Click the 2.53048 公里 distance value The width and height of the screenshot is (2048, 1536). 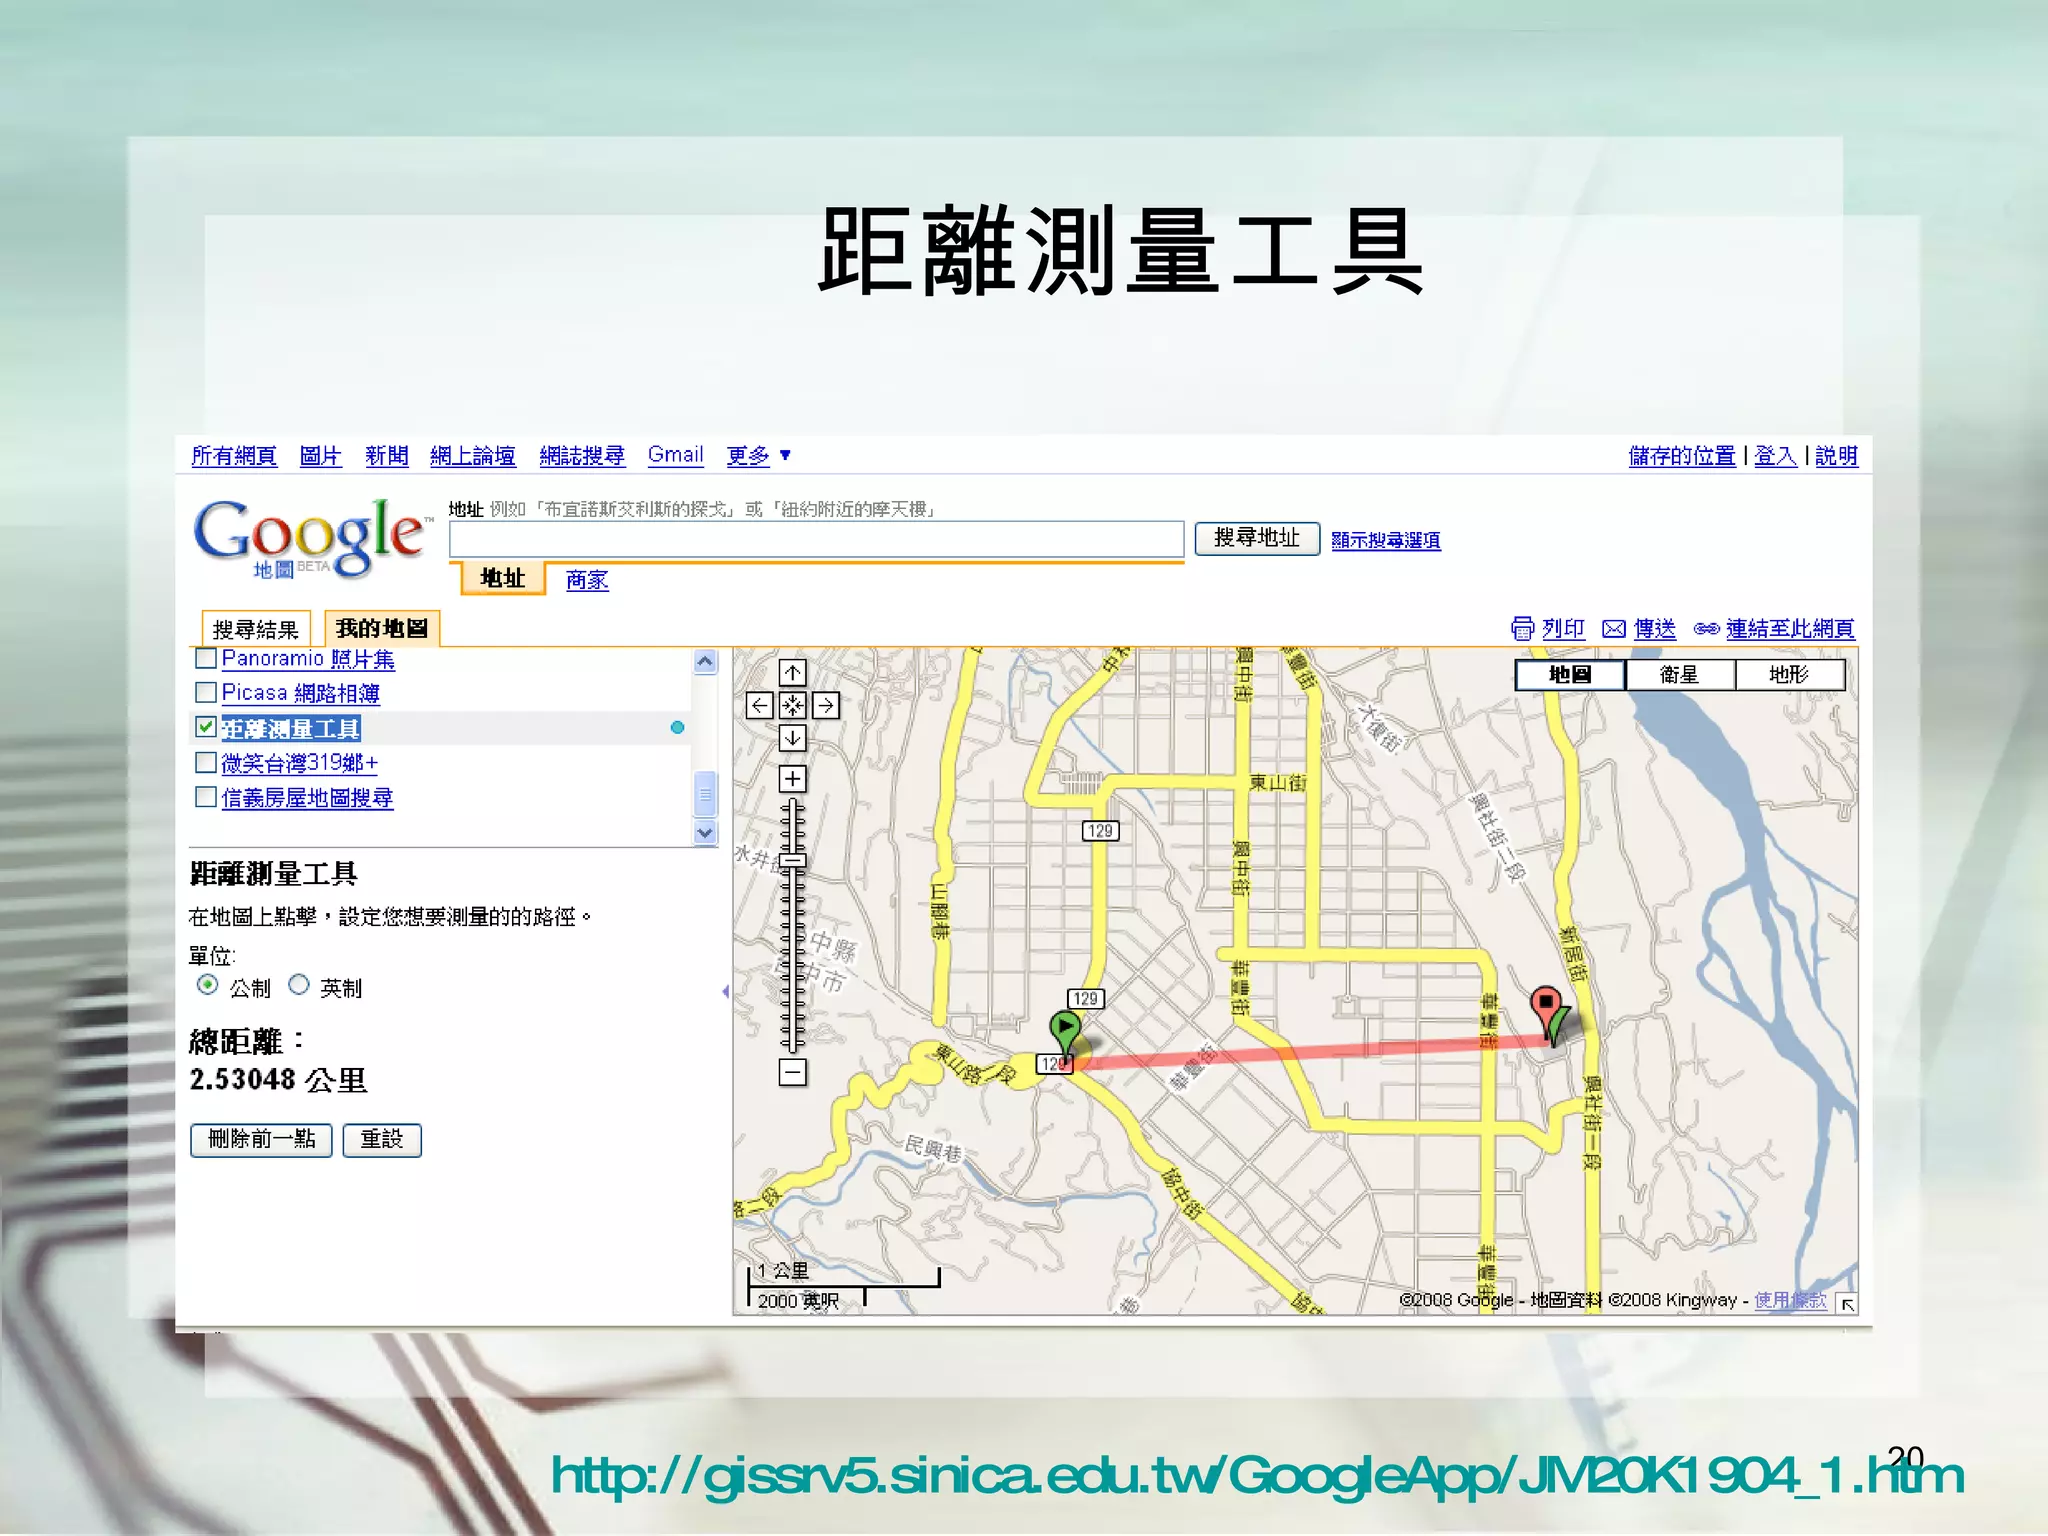278,1080
